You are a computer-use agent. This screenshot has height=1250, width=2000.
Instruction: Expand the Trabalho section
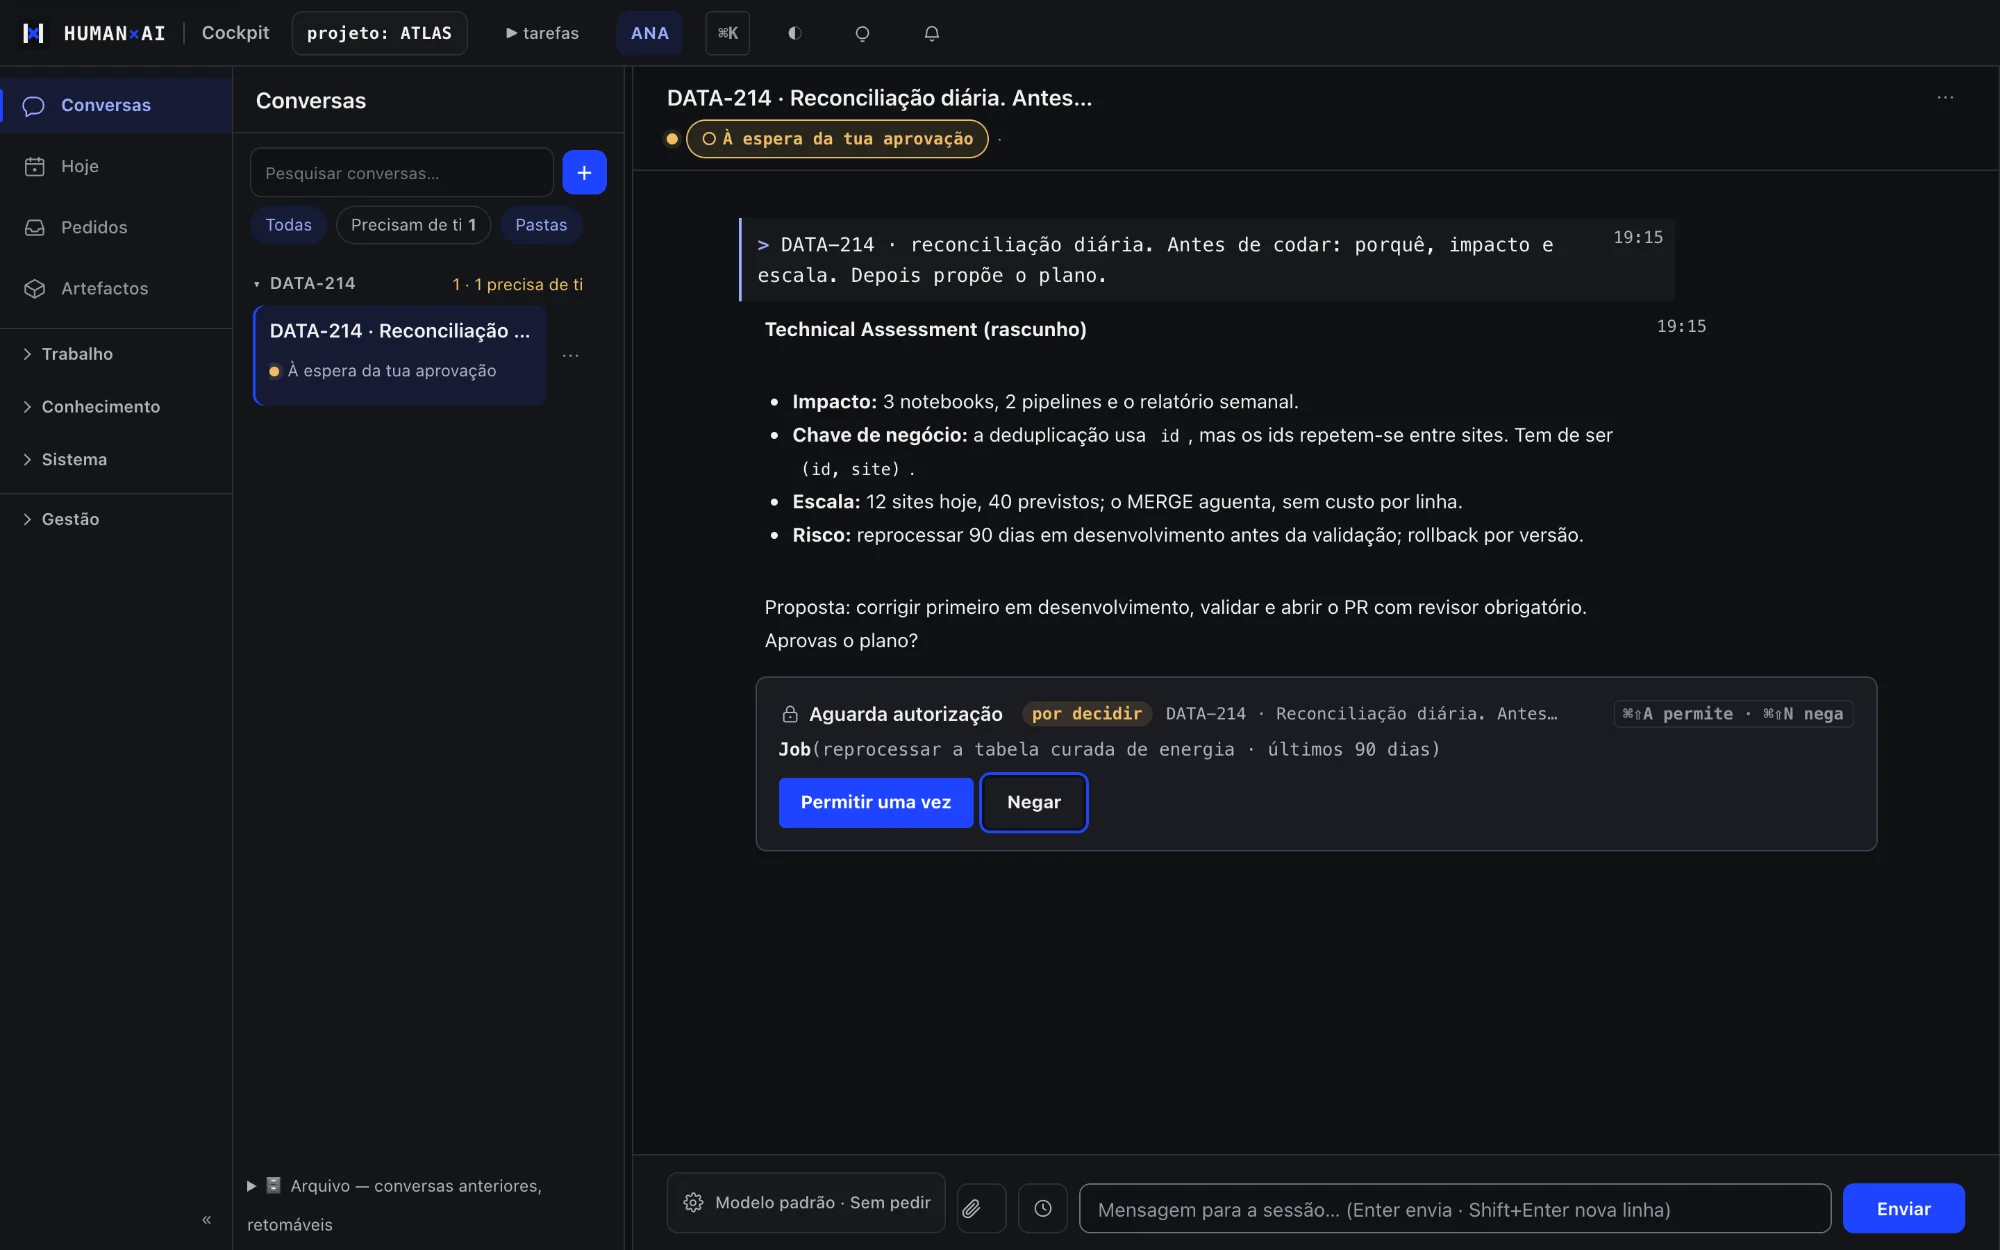pos(116,354)
